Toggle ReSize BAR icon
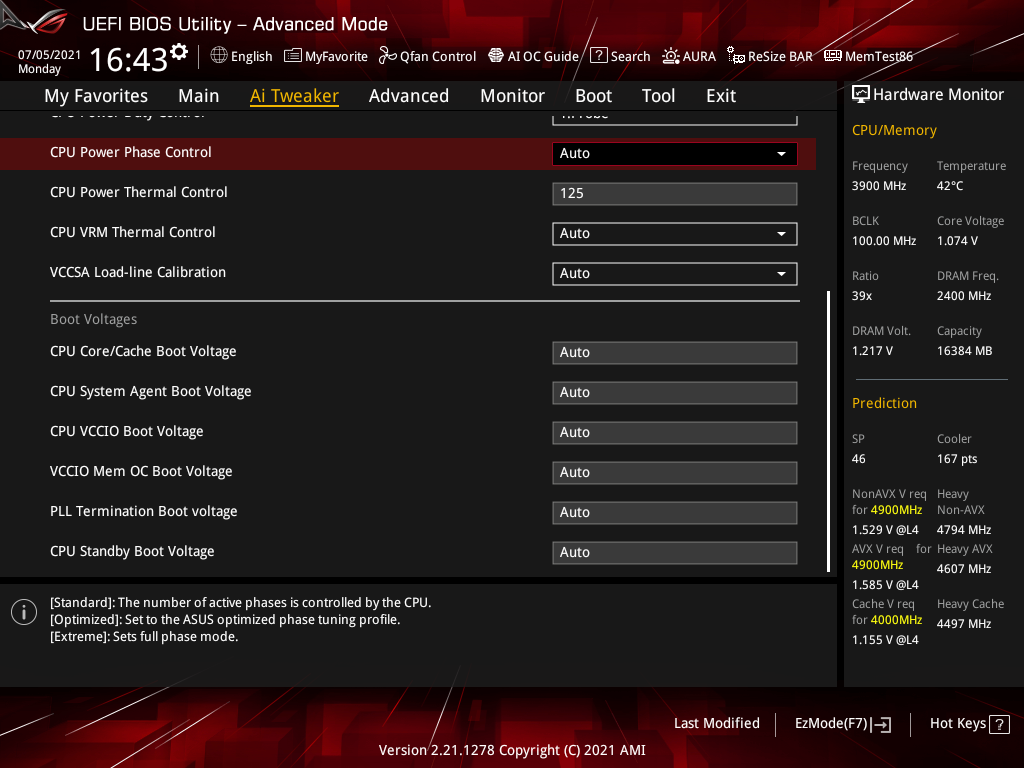 point(736,56)
